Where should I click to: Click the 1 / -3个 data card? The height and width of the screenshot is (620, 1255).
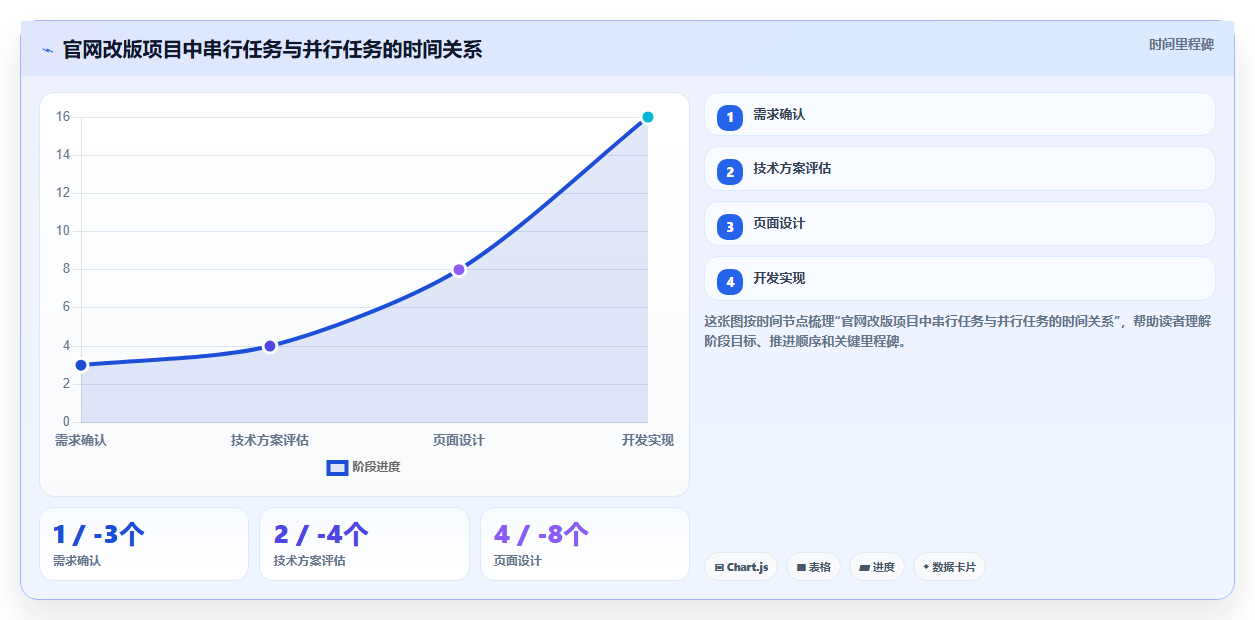tap(144, 544)
